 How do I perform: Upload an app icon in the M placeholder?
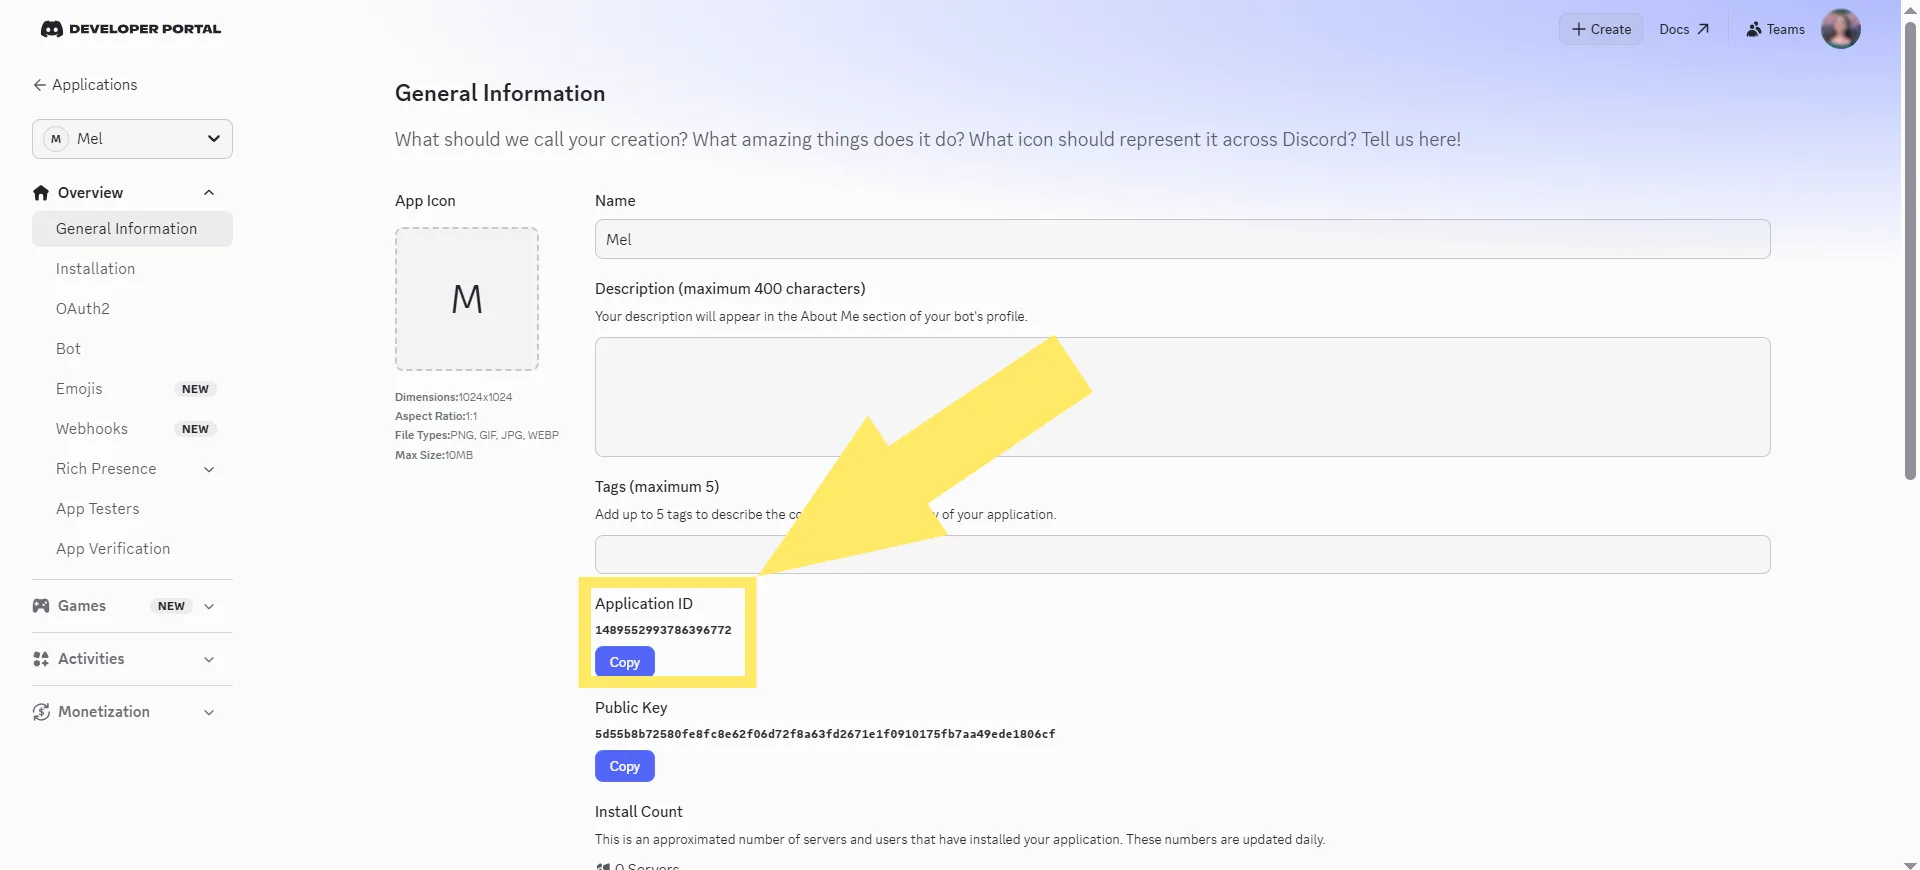pos(467,299)
